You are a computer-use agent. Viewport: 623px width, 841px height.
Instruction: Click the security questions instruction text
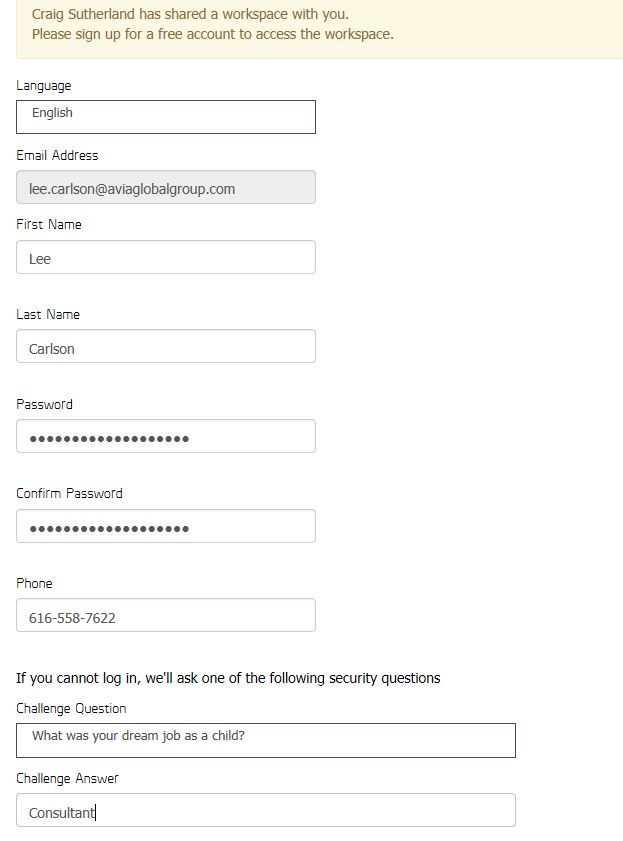(228, 678)
